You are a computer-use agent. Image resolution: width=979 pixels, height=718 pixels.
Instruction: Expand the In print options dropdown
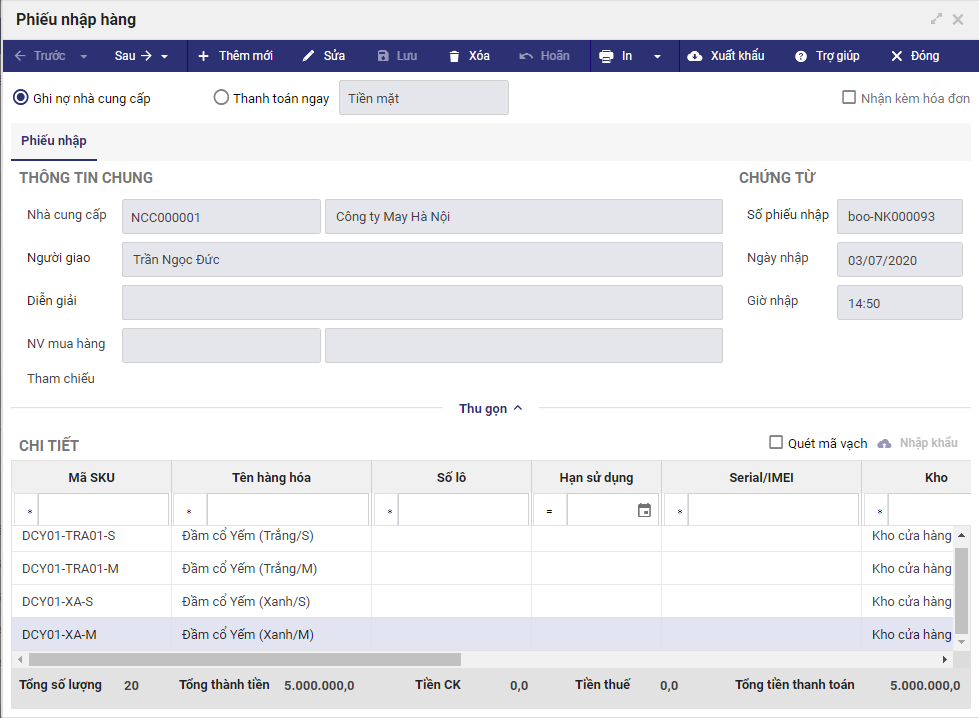pyautogui.click(x=657, y=56)
